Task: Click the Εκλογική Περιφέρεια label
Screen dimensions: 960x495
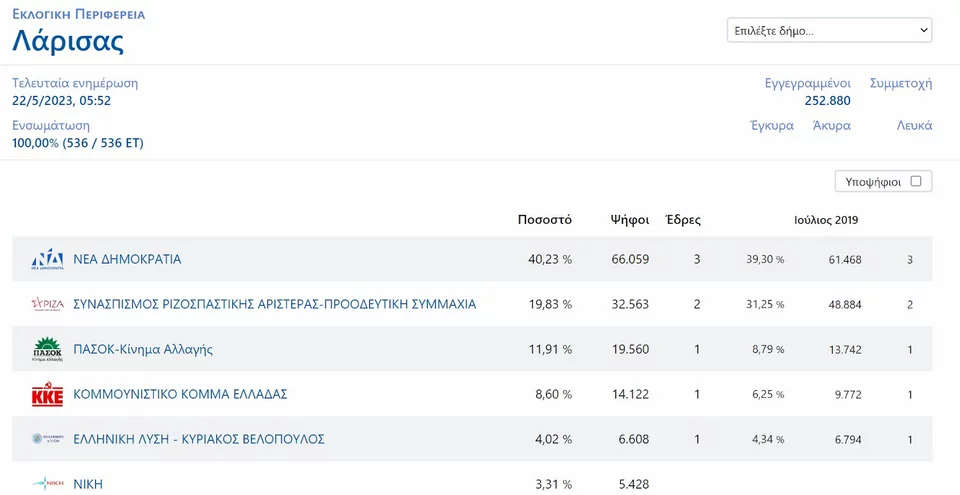Action: [79, 13]
